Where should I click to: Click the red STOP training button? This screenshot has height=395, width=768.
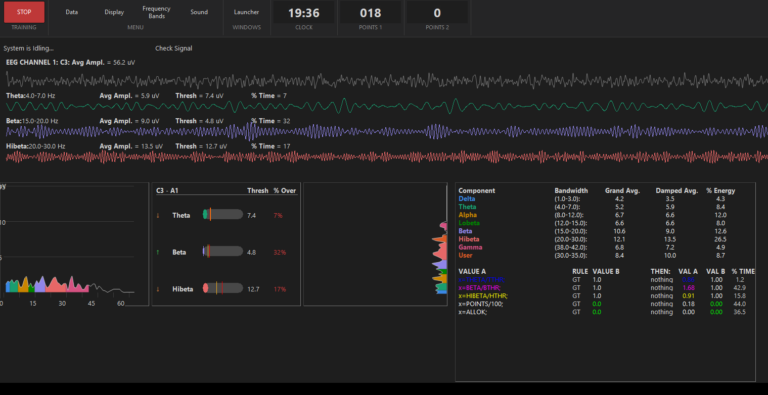click(x=24, y=12)
